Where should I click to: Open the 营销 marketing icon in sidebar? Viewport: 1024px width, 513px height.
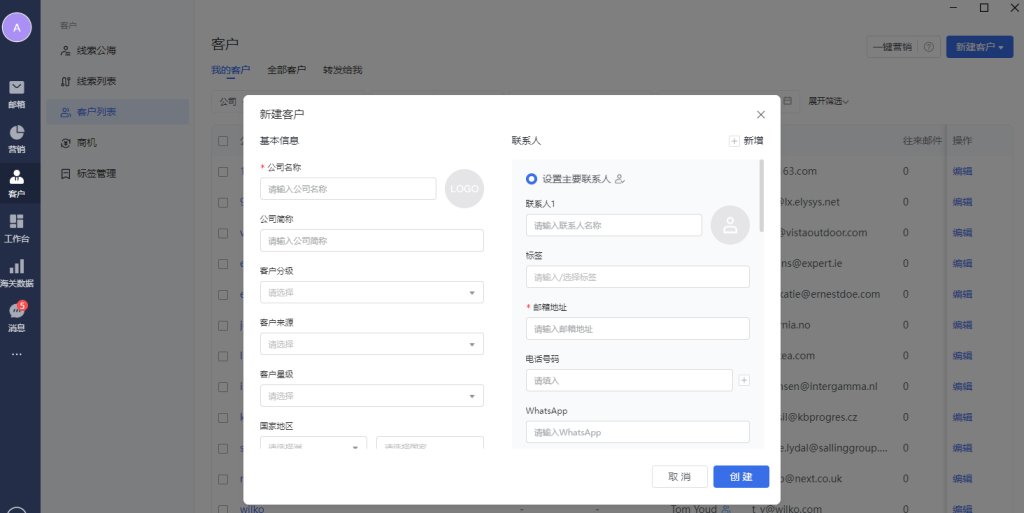17,137
